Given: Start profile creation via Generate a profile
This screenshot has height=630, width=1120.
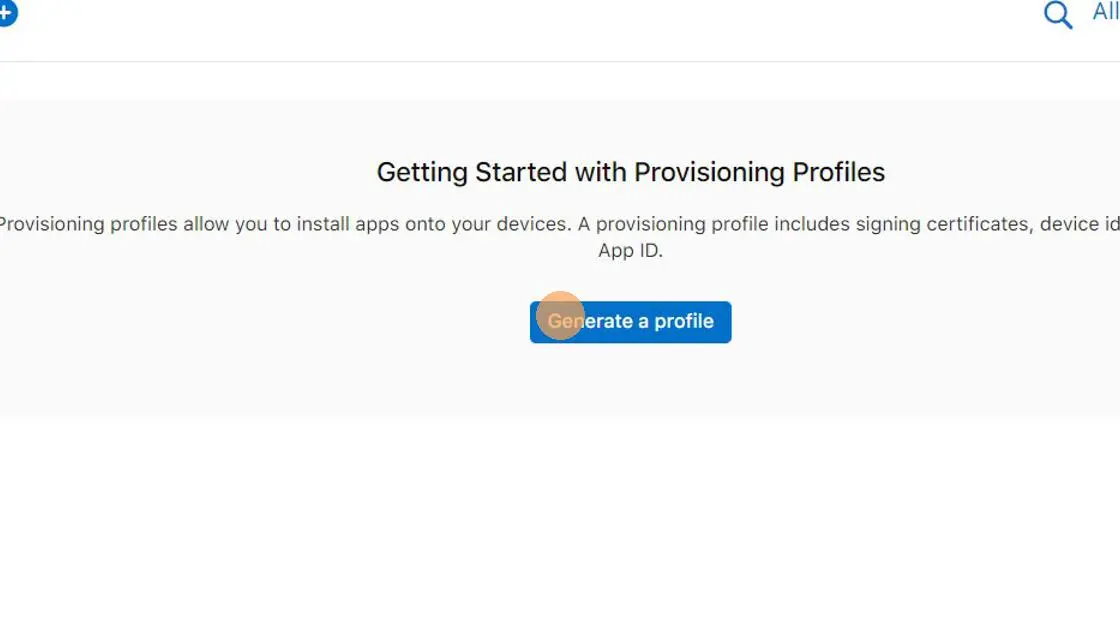Looking at the screenshot, I should click(630, 321).
